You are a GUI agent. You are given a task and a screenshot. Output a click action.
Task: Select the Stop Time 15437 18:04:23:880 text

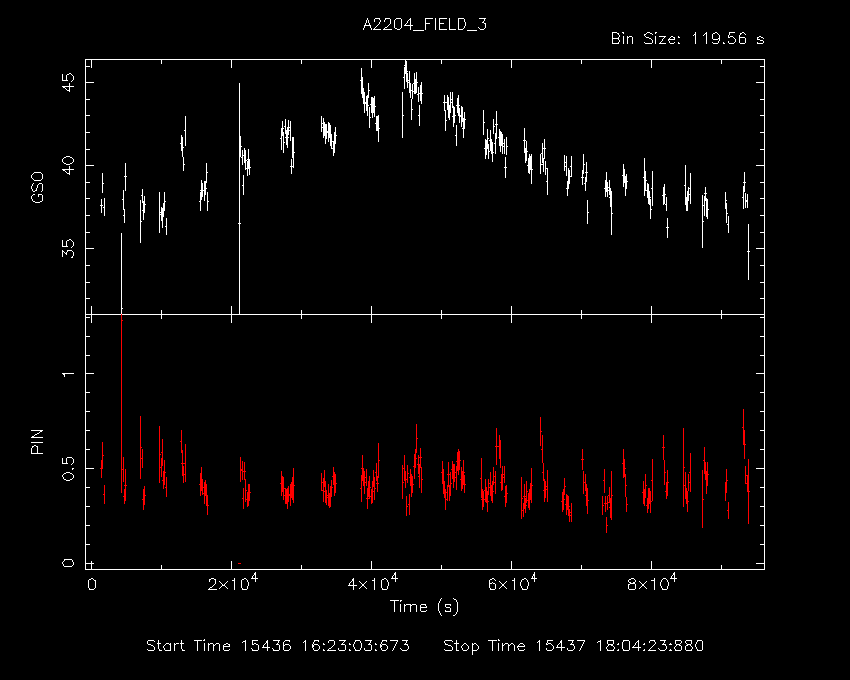574,646
